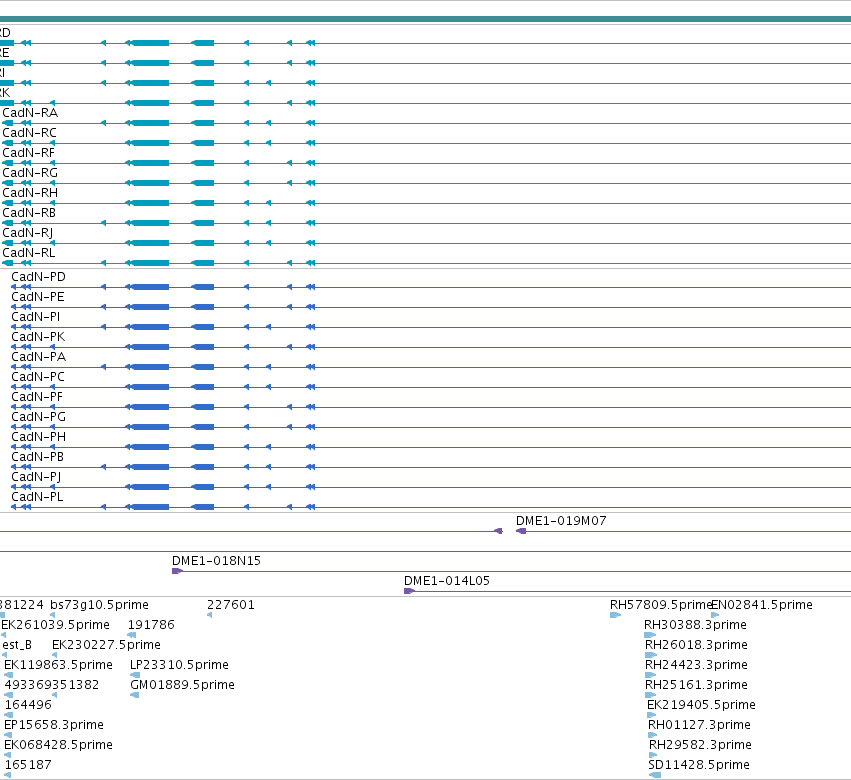
Task: Click the large exon on CadN-PD track
Action: [x=150, y=287]
